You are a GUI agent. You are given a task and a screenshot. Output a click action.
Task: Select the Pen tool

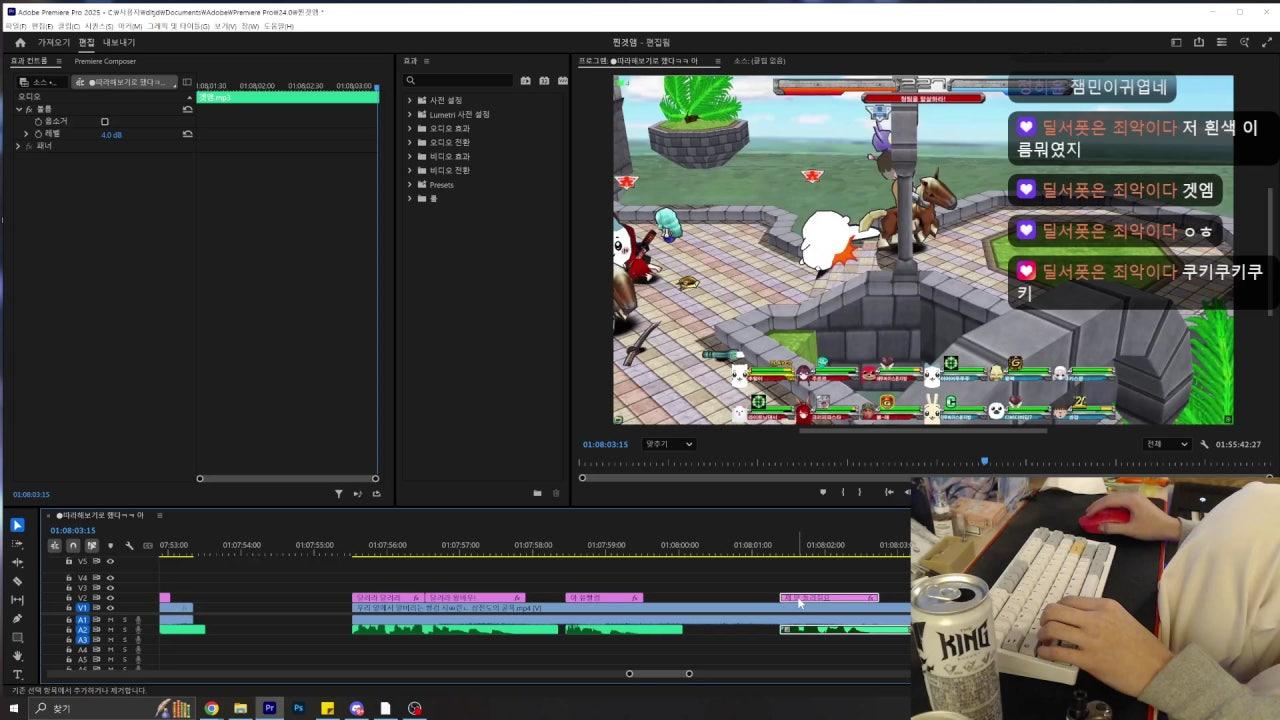pyautogui.click(x=17, y=618)
